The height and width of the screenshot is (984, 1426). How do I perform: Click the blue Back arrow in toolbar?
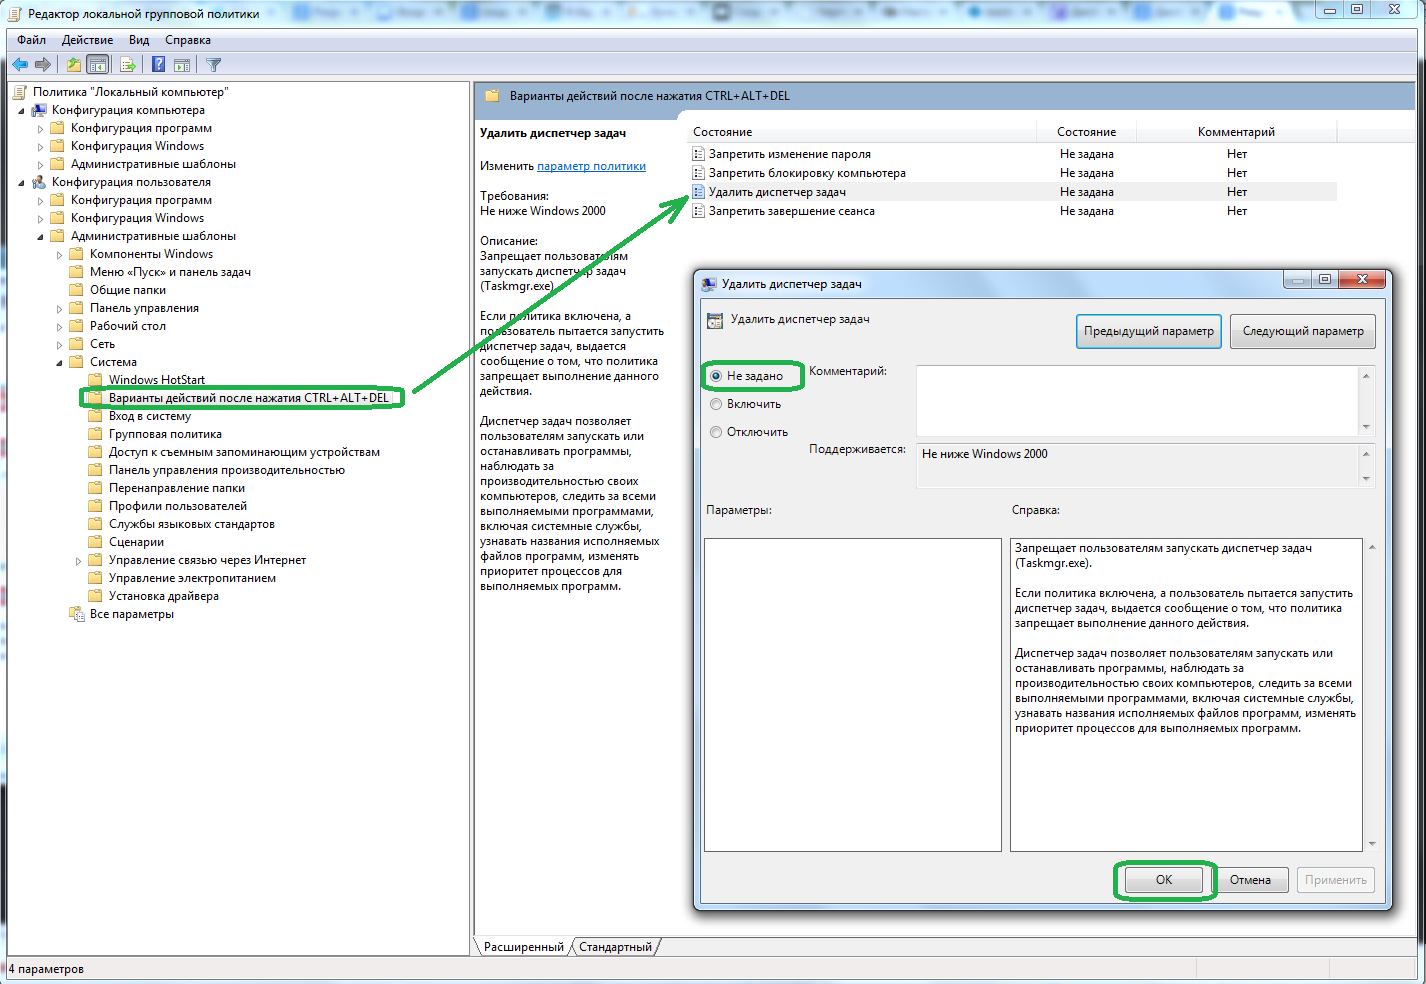20,65
